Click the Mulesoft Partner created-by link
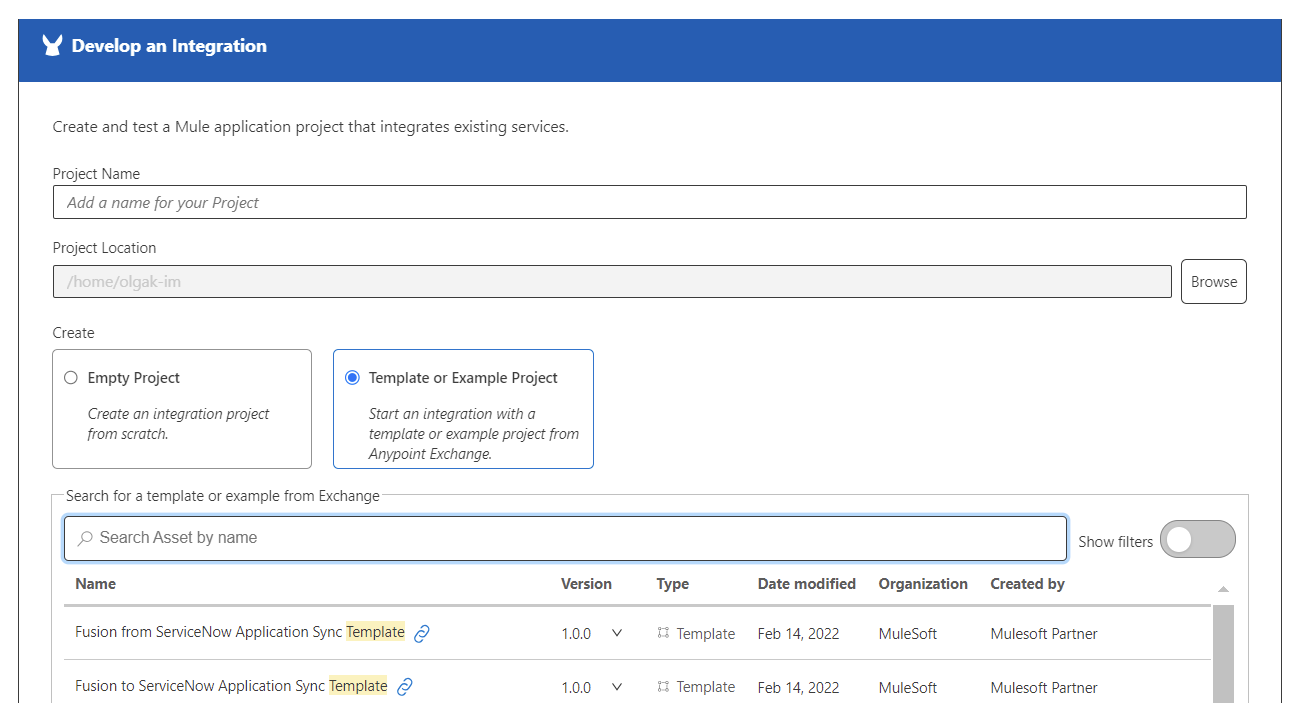This screenshot has width=1315, height=715. 1043,633
